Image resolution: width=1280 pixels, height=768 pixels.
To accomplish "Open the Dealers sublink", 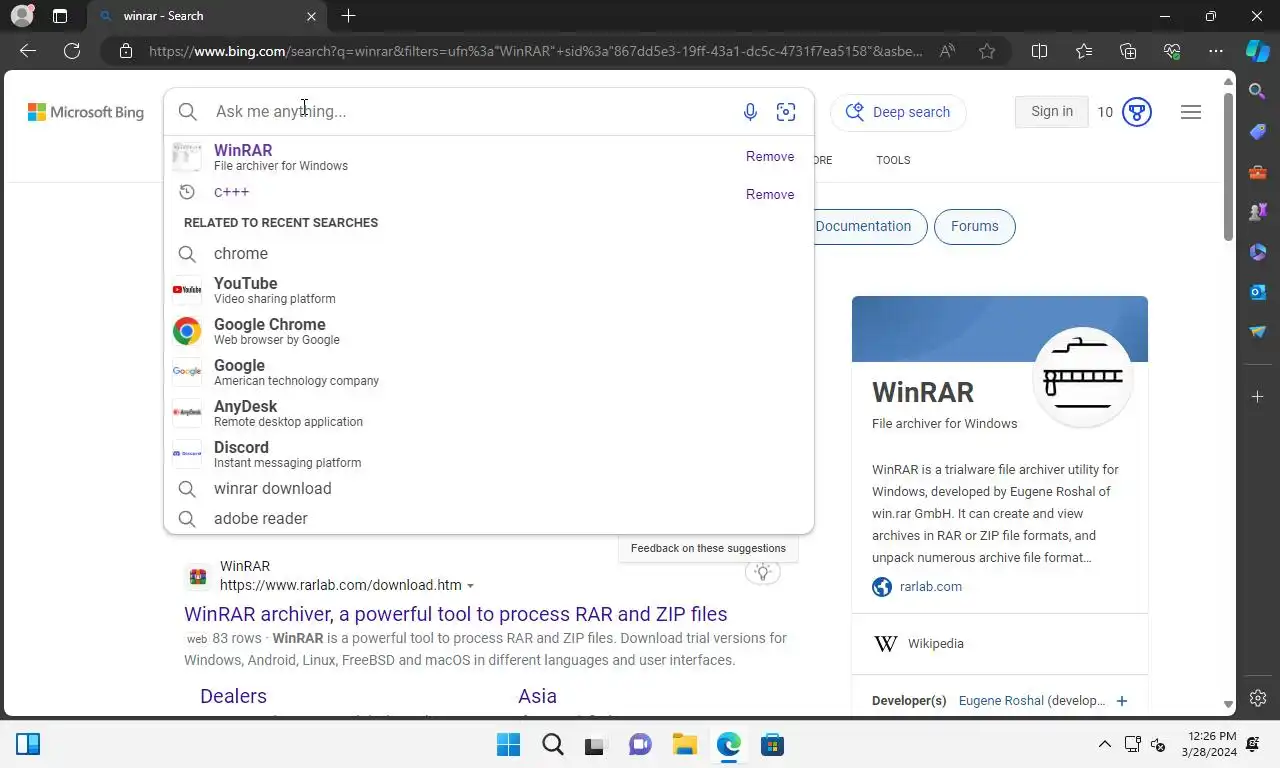I will (x=233, y=696).
